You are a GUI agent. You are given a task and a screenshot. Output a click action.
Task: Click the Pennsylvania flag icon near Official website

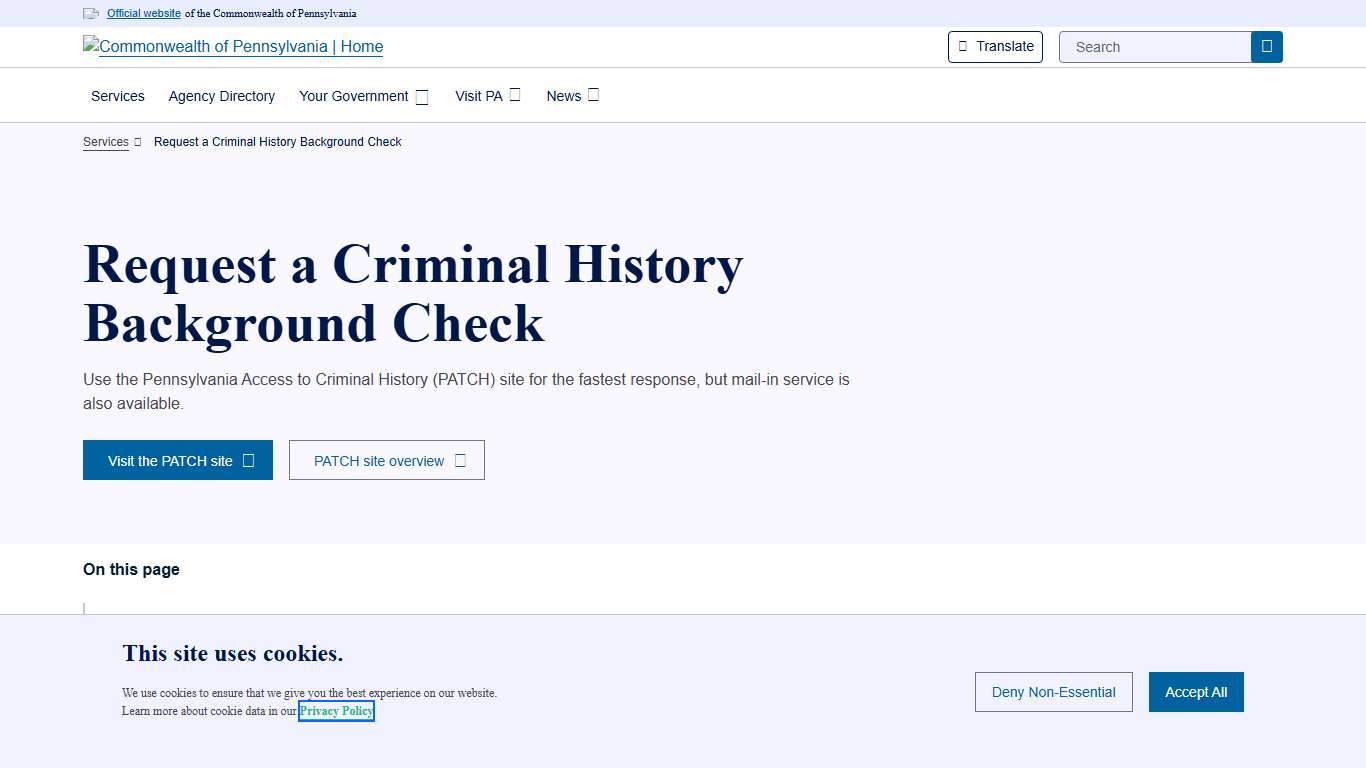tap(90, 13)
